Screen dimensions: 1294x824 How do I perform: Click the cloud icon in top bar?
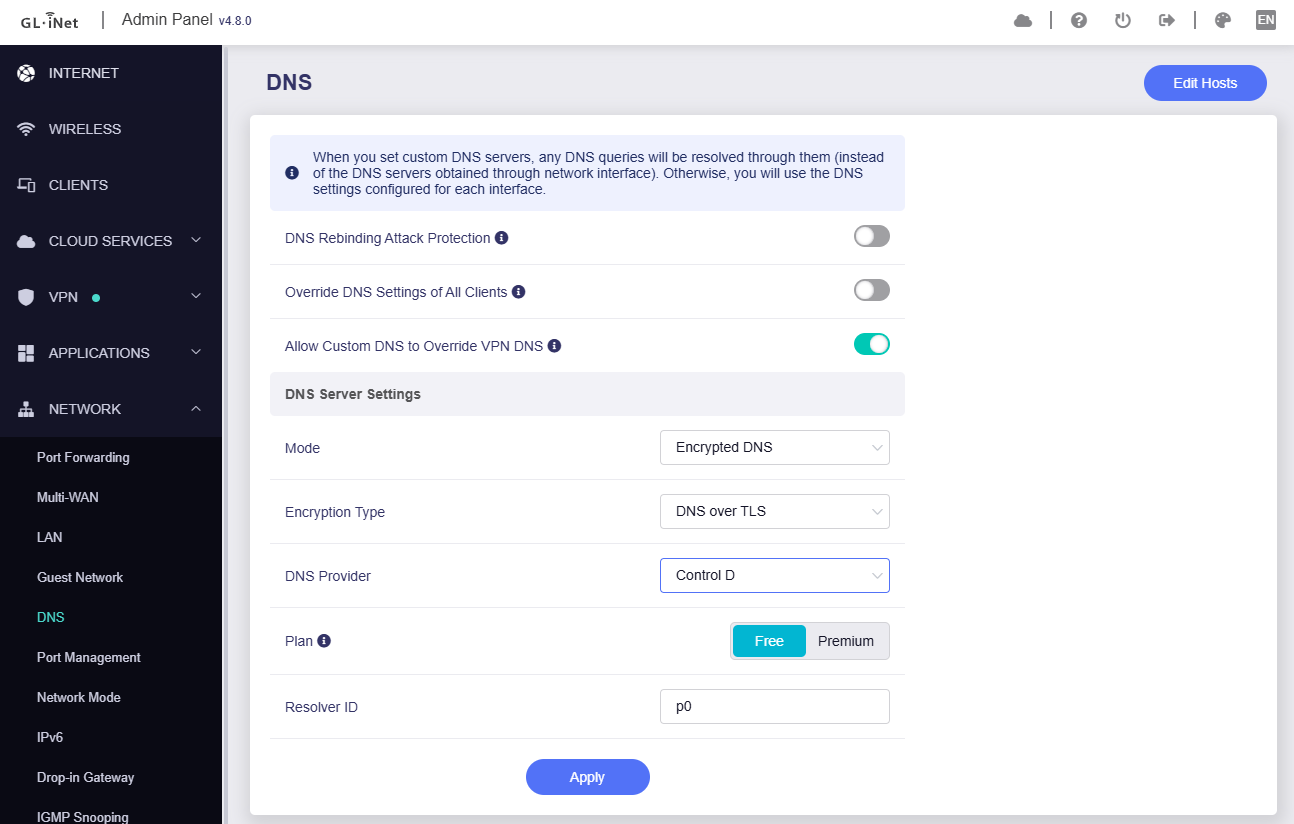pyautogui.click(x=1022, y=20)
